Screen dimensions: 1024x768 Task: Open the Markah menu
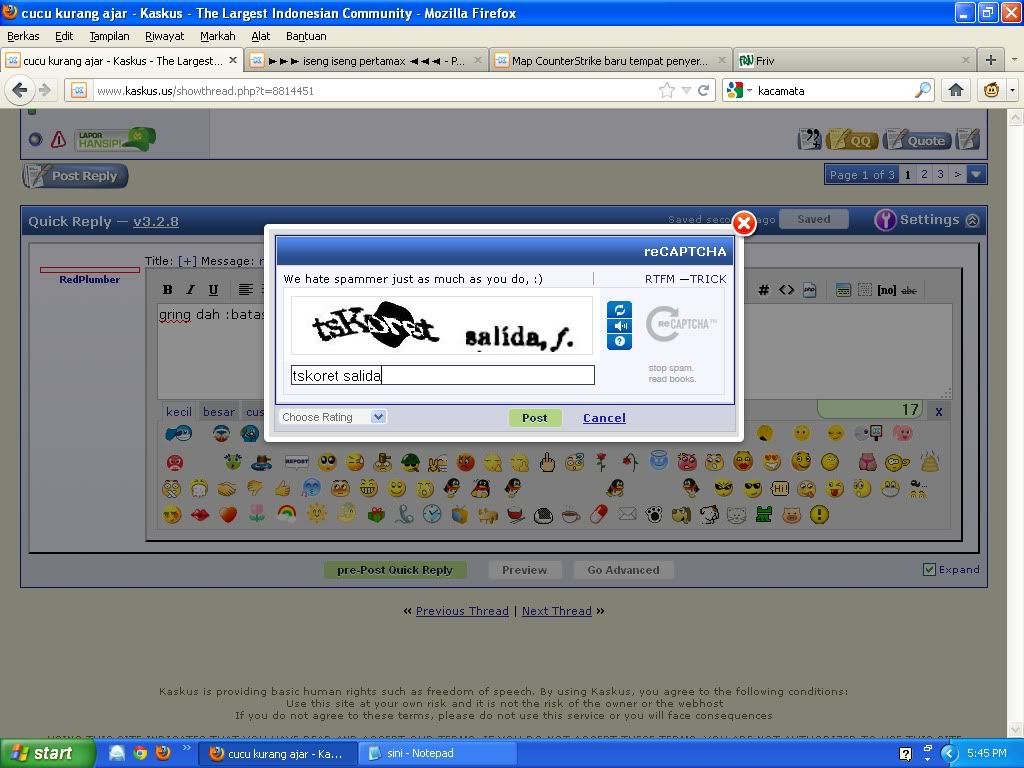pyautogui.click(x=217, y=36)
